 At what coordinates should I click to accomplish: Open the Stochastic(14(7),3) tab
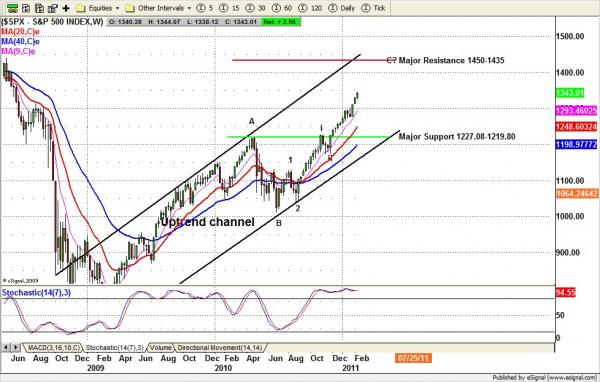click(114, 348)
